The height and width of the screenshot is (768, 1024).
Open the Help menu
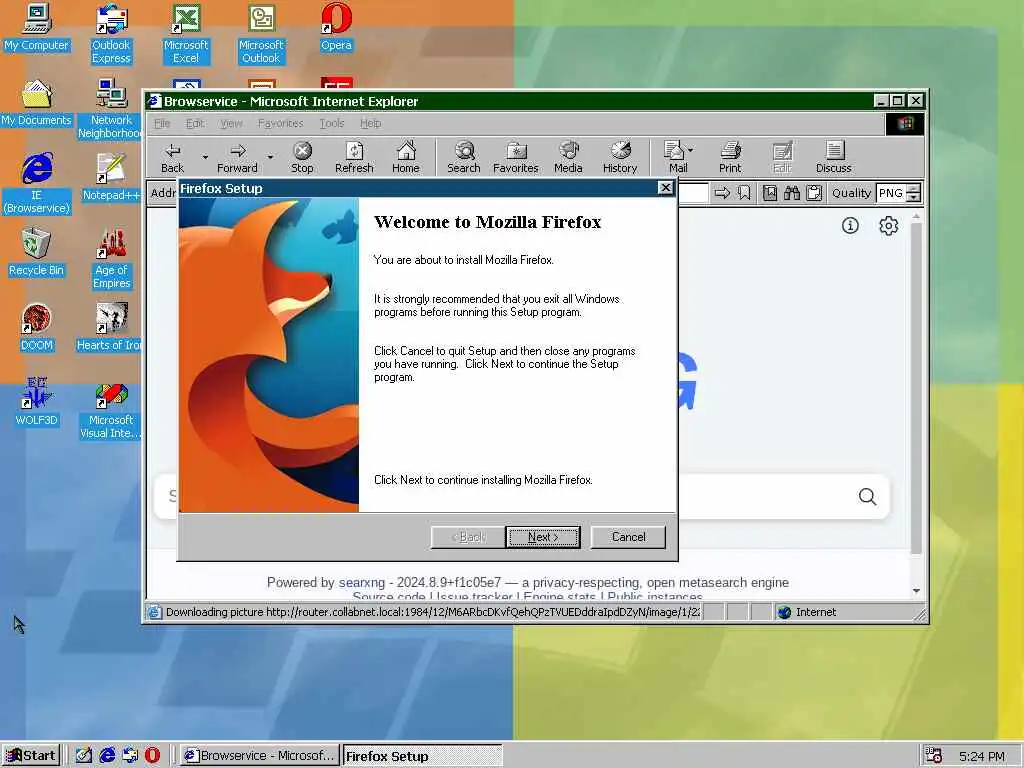[x=370, y=123]
